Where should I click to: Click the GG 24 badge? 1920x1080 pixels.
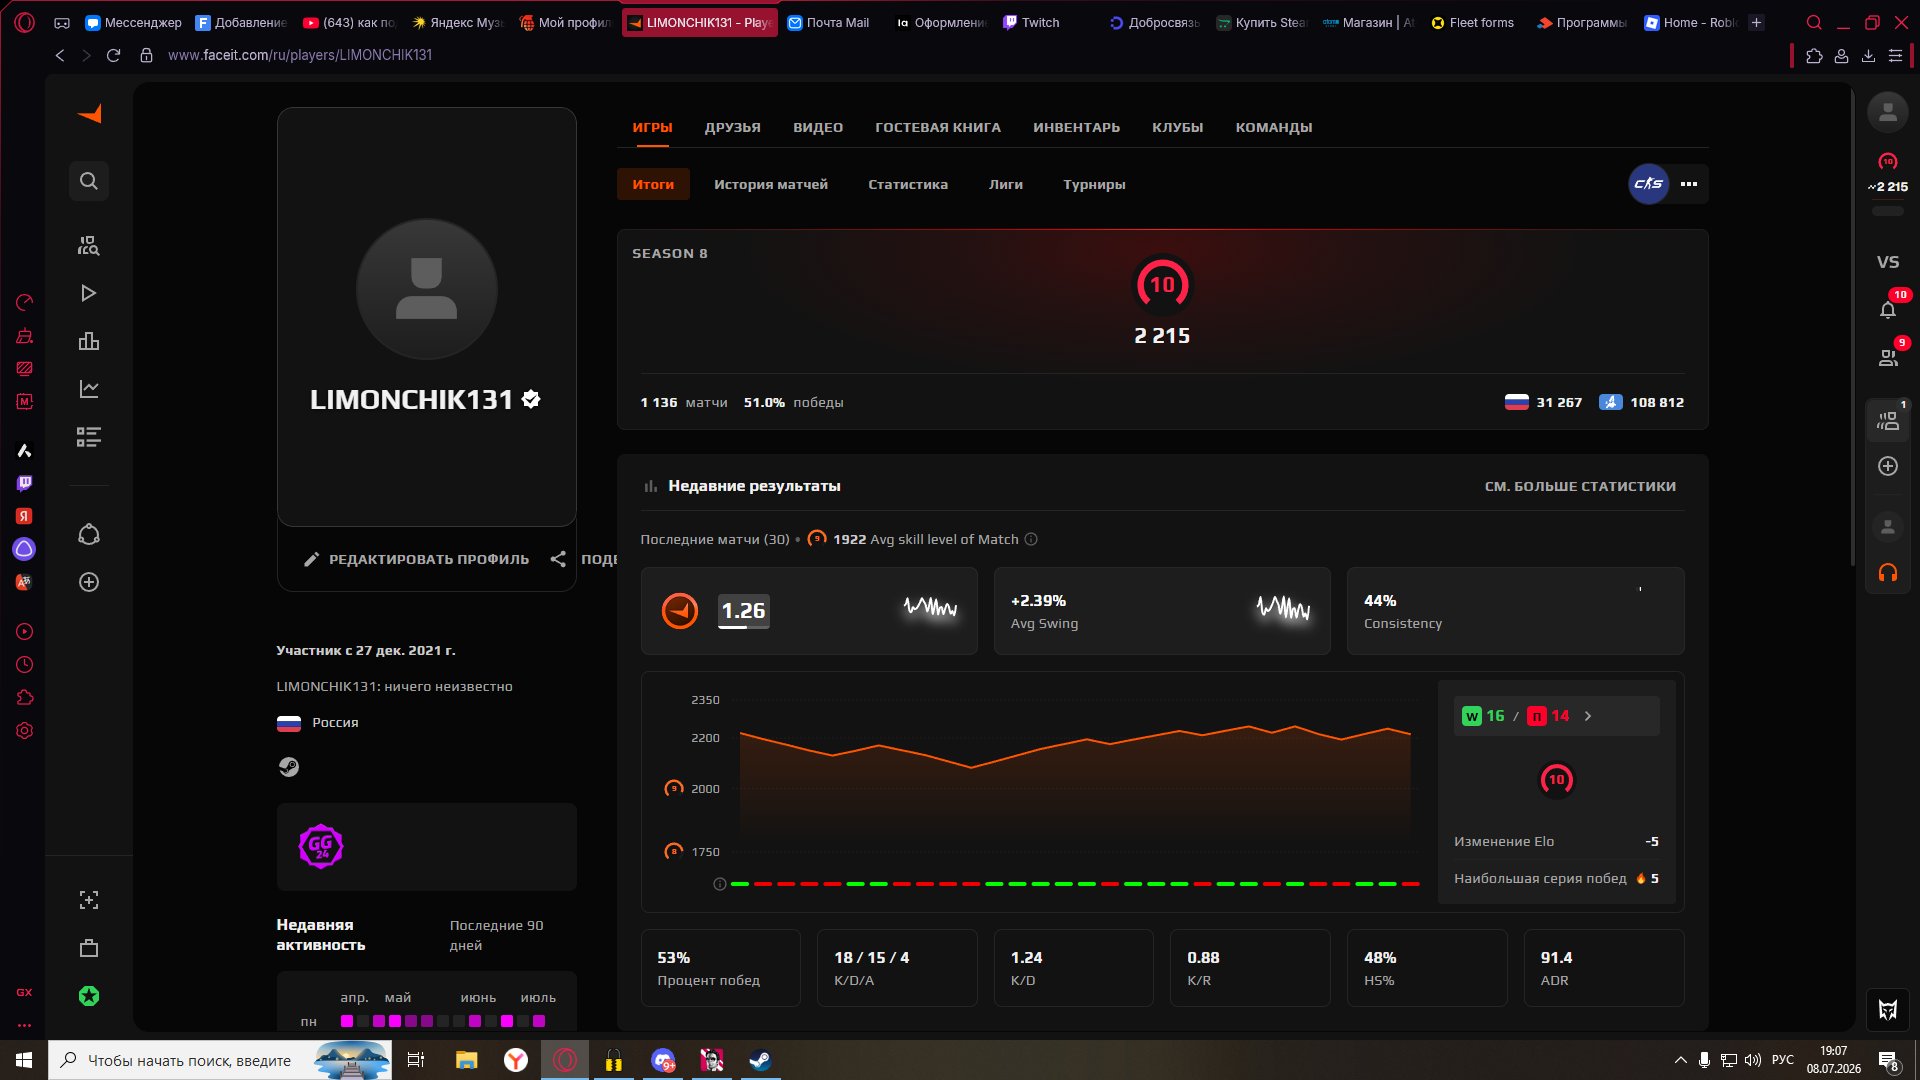[321, 847]
